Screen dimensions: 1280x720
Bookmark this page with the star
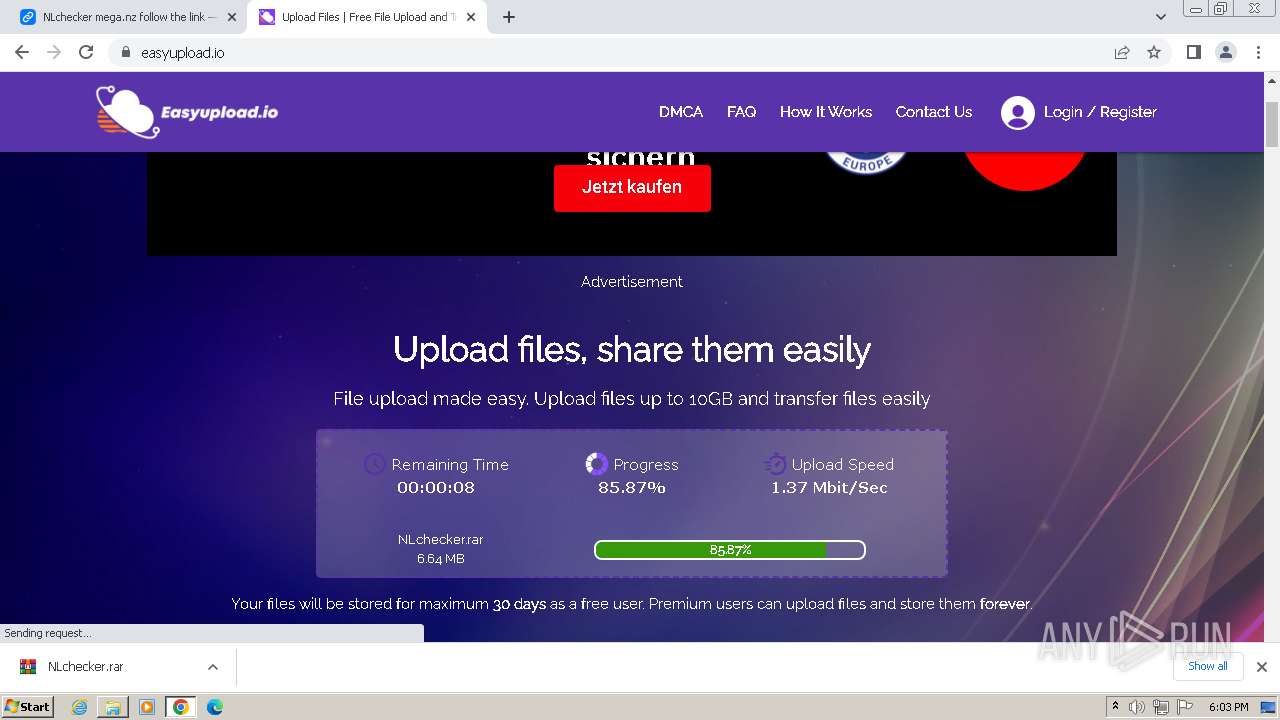1154,52
